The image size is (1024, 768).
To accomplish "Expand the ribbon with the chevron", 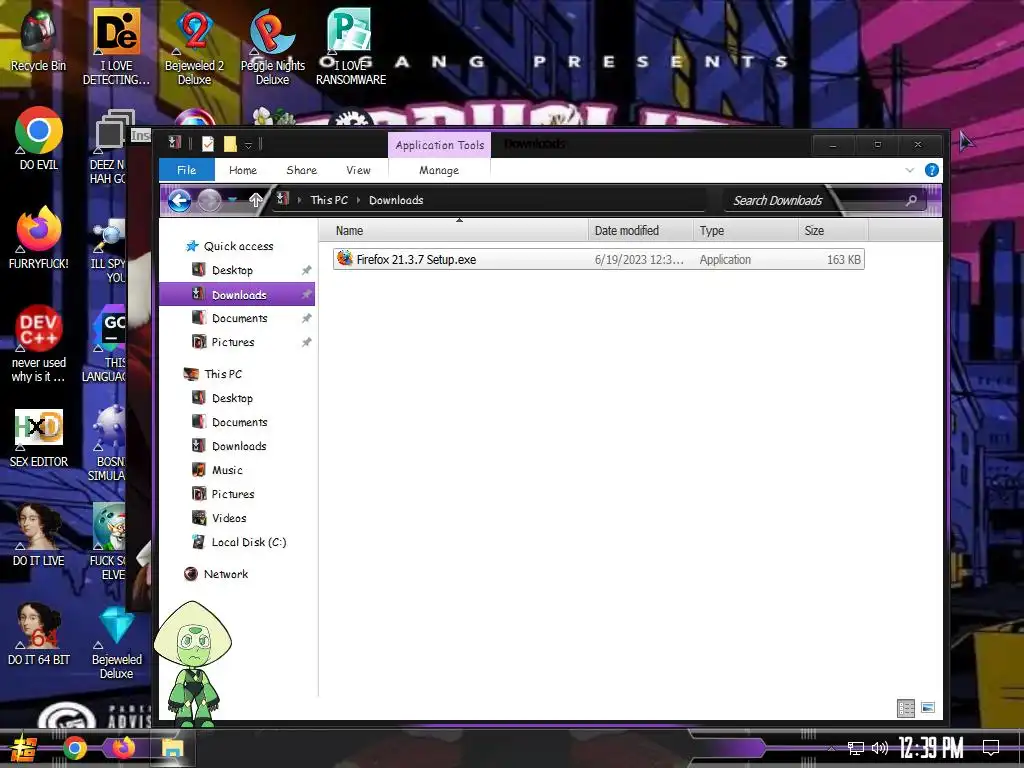I will point(910,170).
